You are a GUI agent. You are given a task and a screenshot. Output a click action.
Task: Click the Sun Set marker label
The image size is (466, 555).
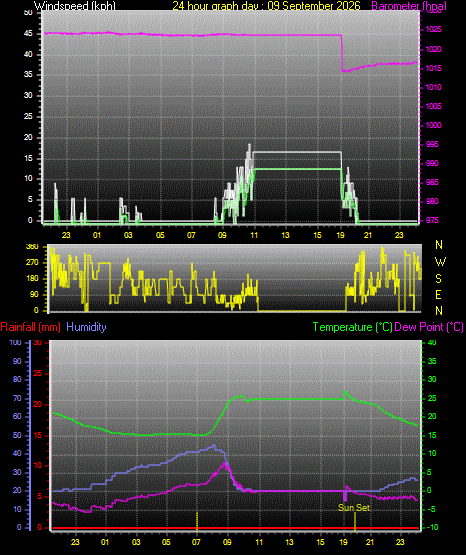point(354,508)
